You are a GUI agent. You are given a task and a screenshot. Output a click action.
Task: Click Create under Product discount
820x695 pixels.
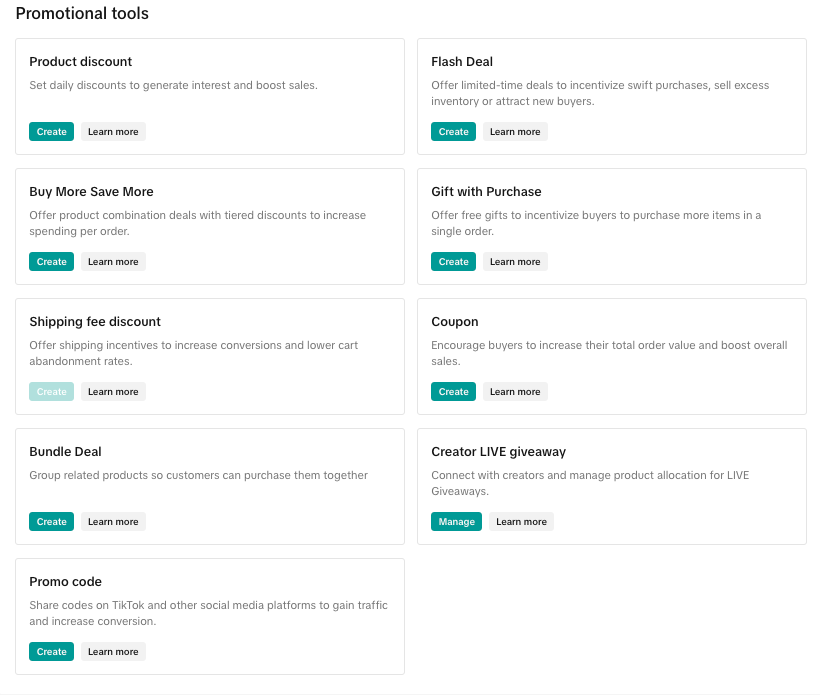click(51, 132)
